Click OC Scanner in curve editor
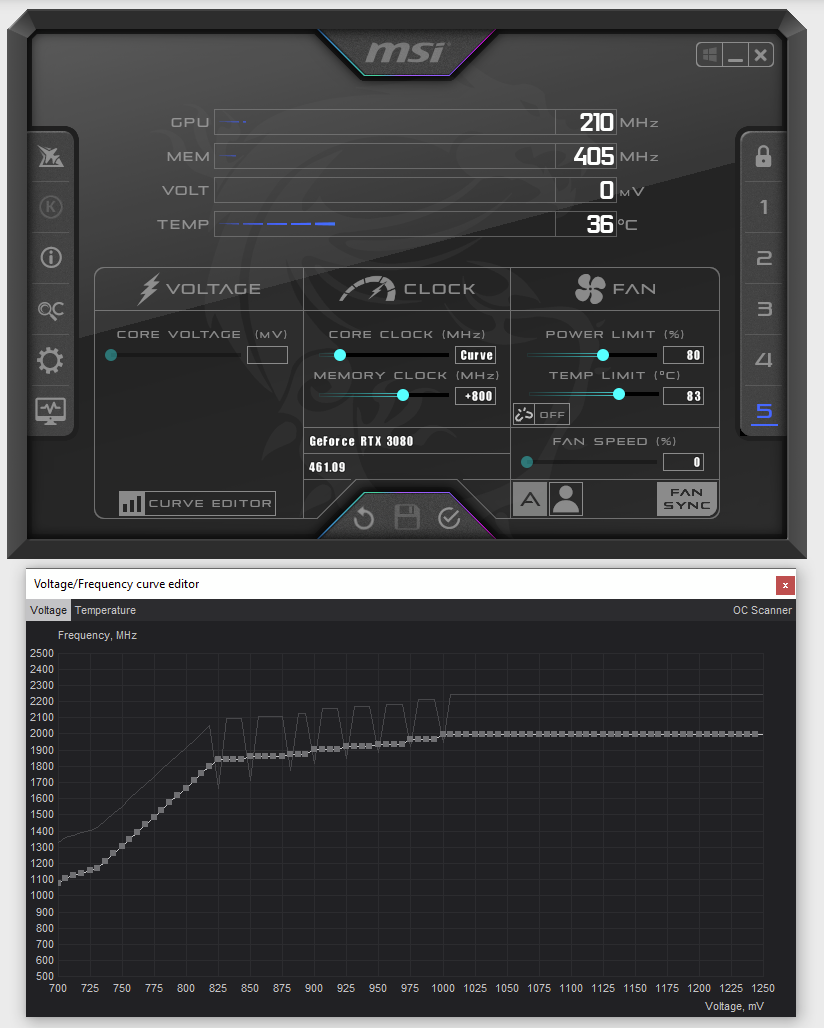This screenshot has width=824, height=1028. 762,610
